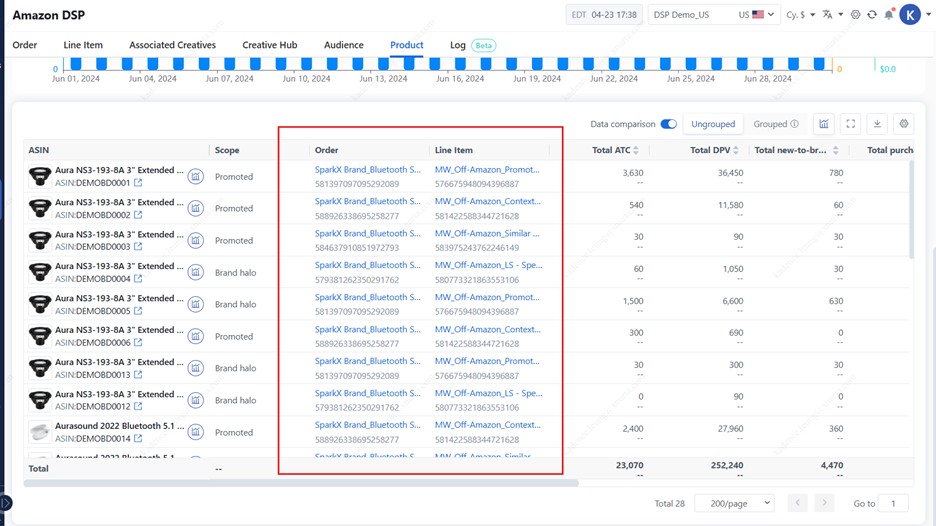The width and height of the screenshot is (936, 526).
Task: Switch to the Log Beta tab
Action: pyautogui.click(x=473, y=45)
